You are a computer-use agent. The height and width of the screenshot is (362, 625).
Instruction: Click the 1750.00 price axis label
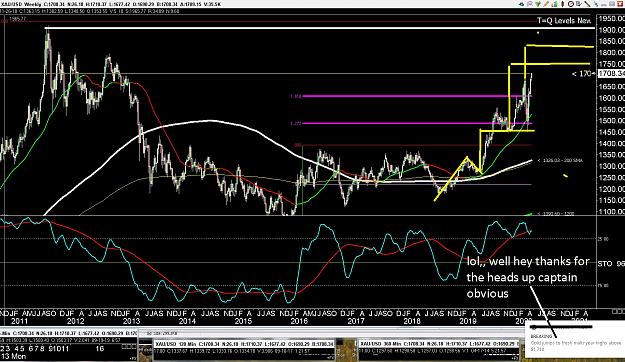[611, 64]
